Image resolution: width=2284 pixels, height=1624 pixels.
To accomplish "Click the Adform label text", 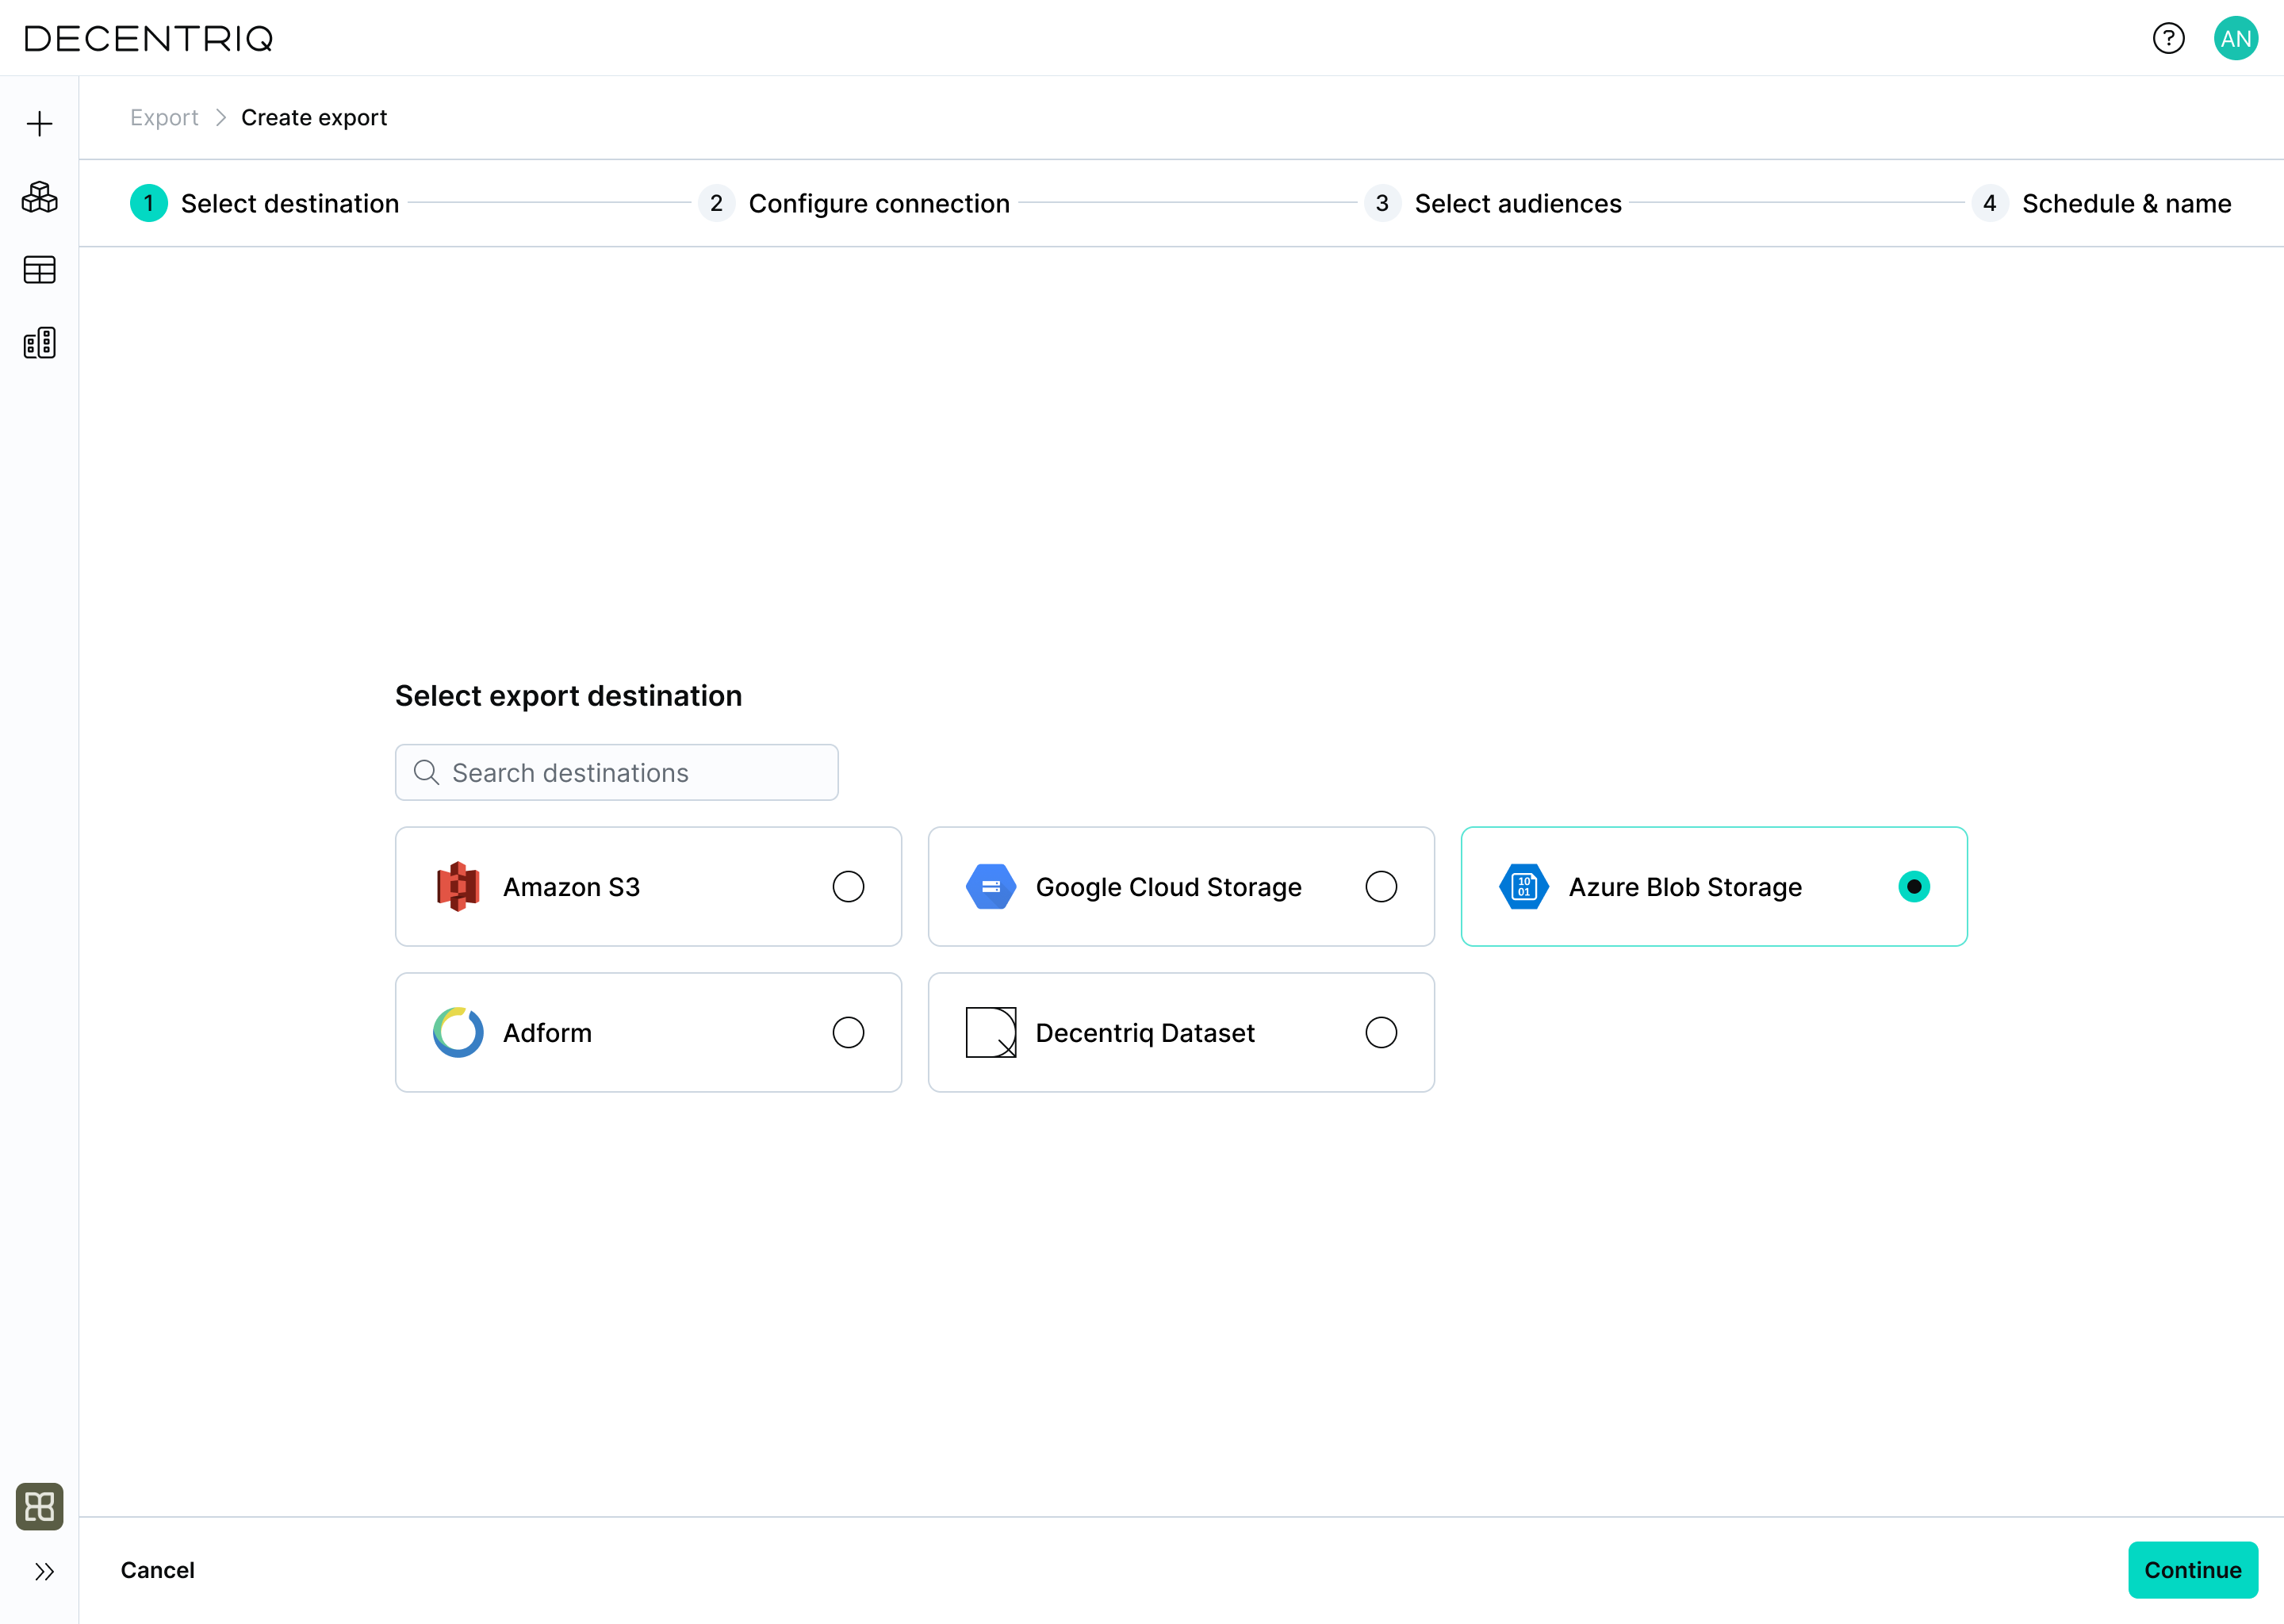I will [x=547, y=1033].
